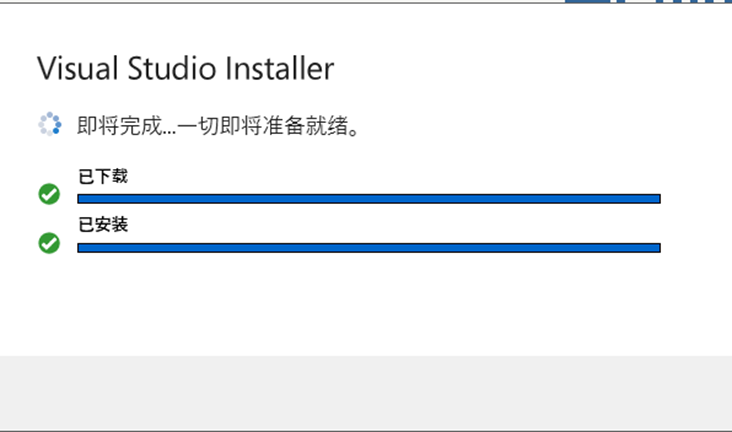
Task: Click the 即将完成 status text
Action: (120, 126)
